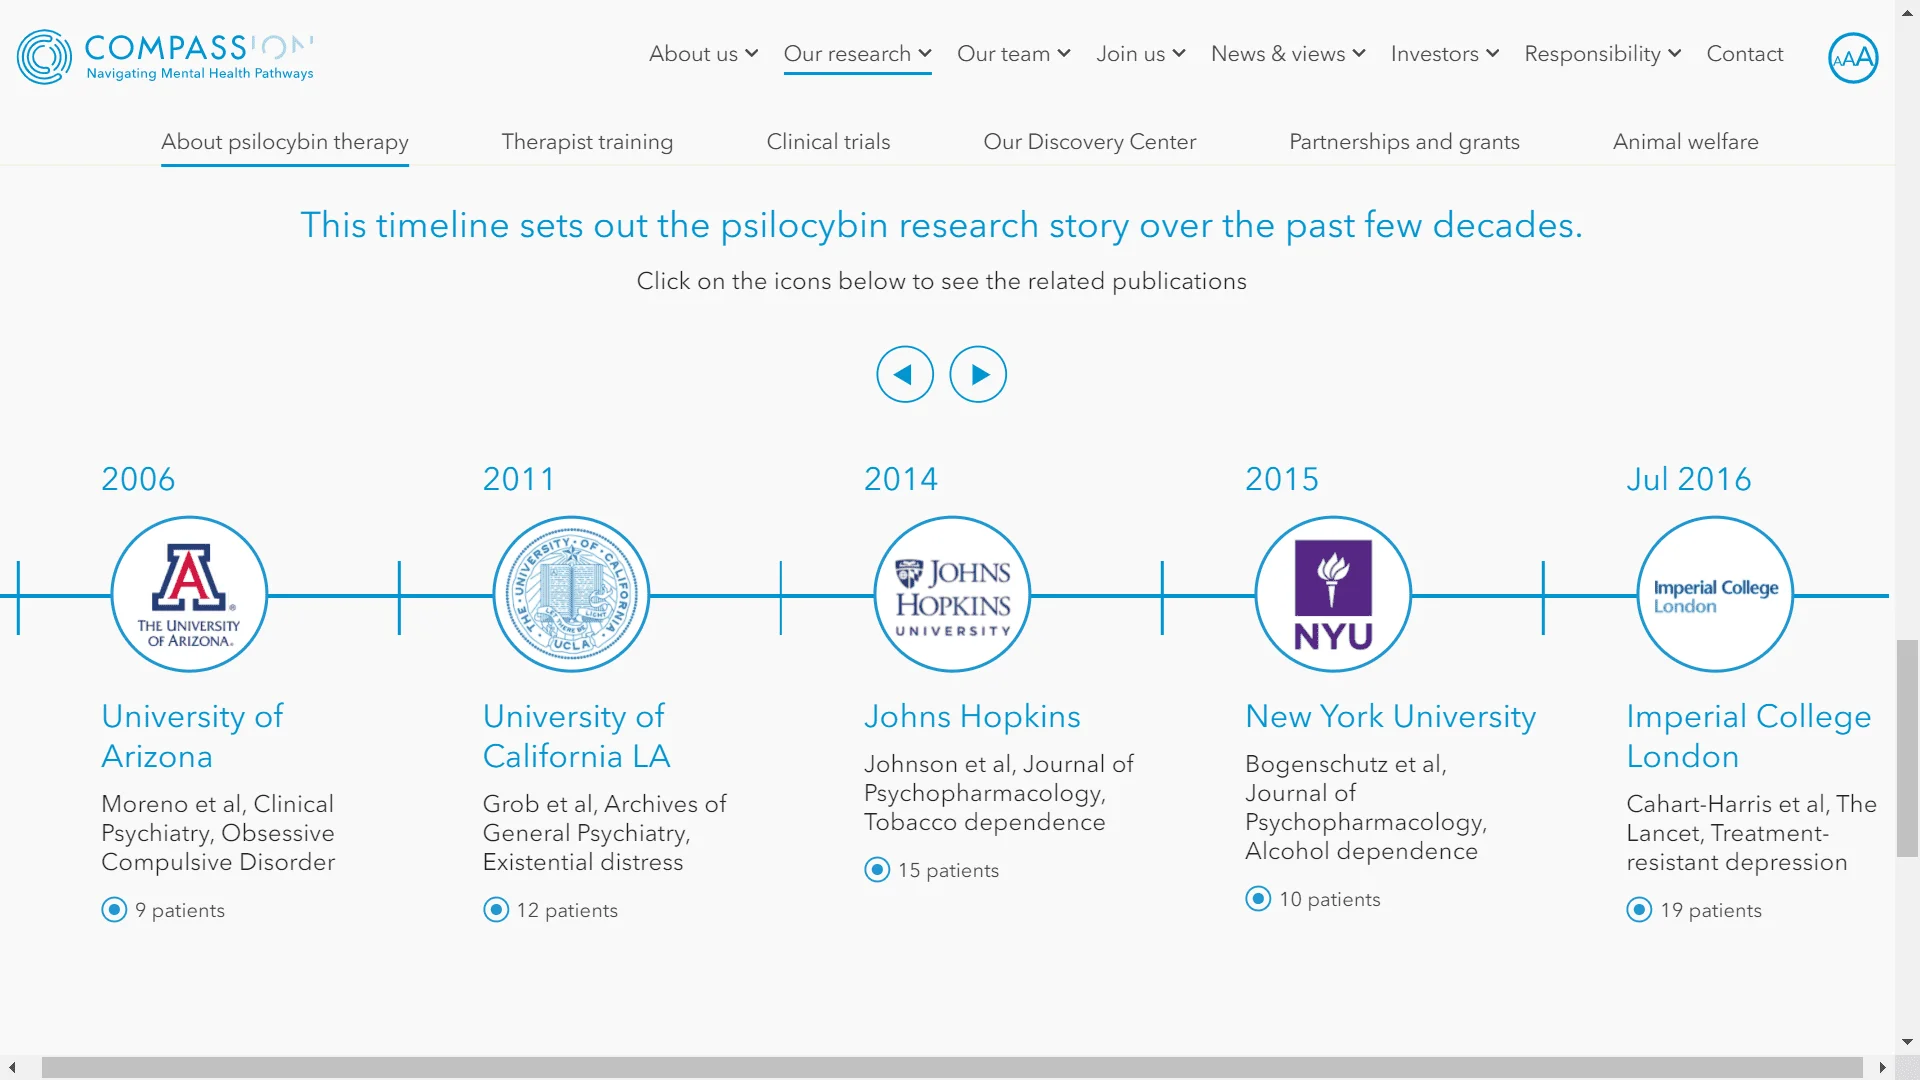This screenshot has height=1080, width=1920.
Task: Click the bullet icon beside 9 patients
Action: tap(114, 910)
